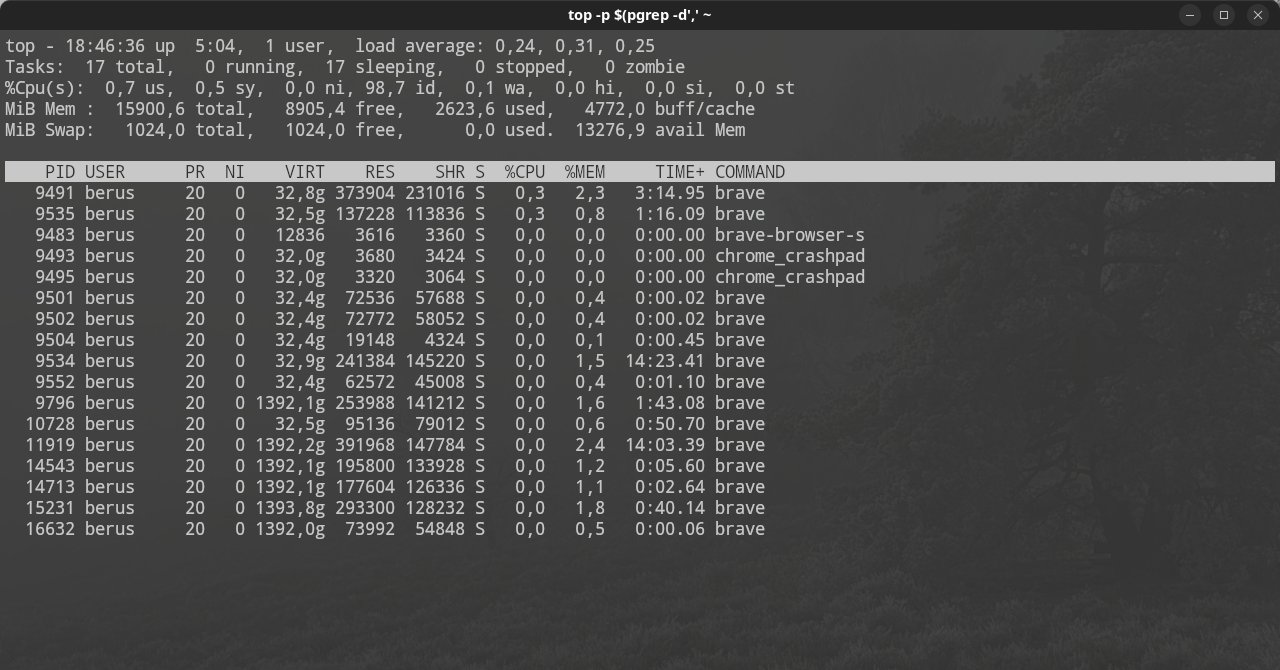Screen dimensions: 1280x670
Task: Click time value 1:16.09
Action: [670, 214]
